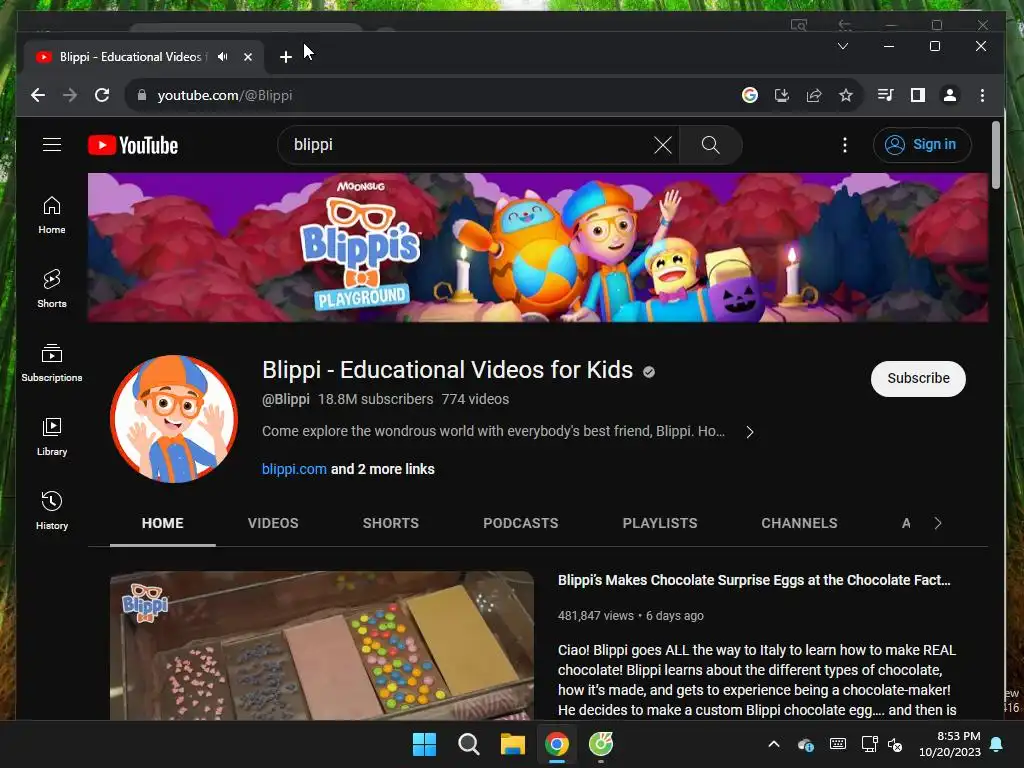Click the Blippi channel avatar
Screen dimensions: 1024x768
174,419
